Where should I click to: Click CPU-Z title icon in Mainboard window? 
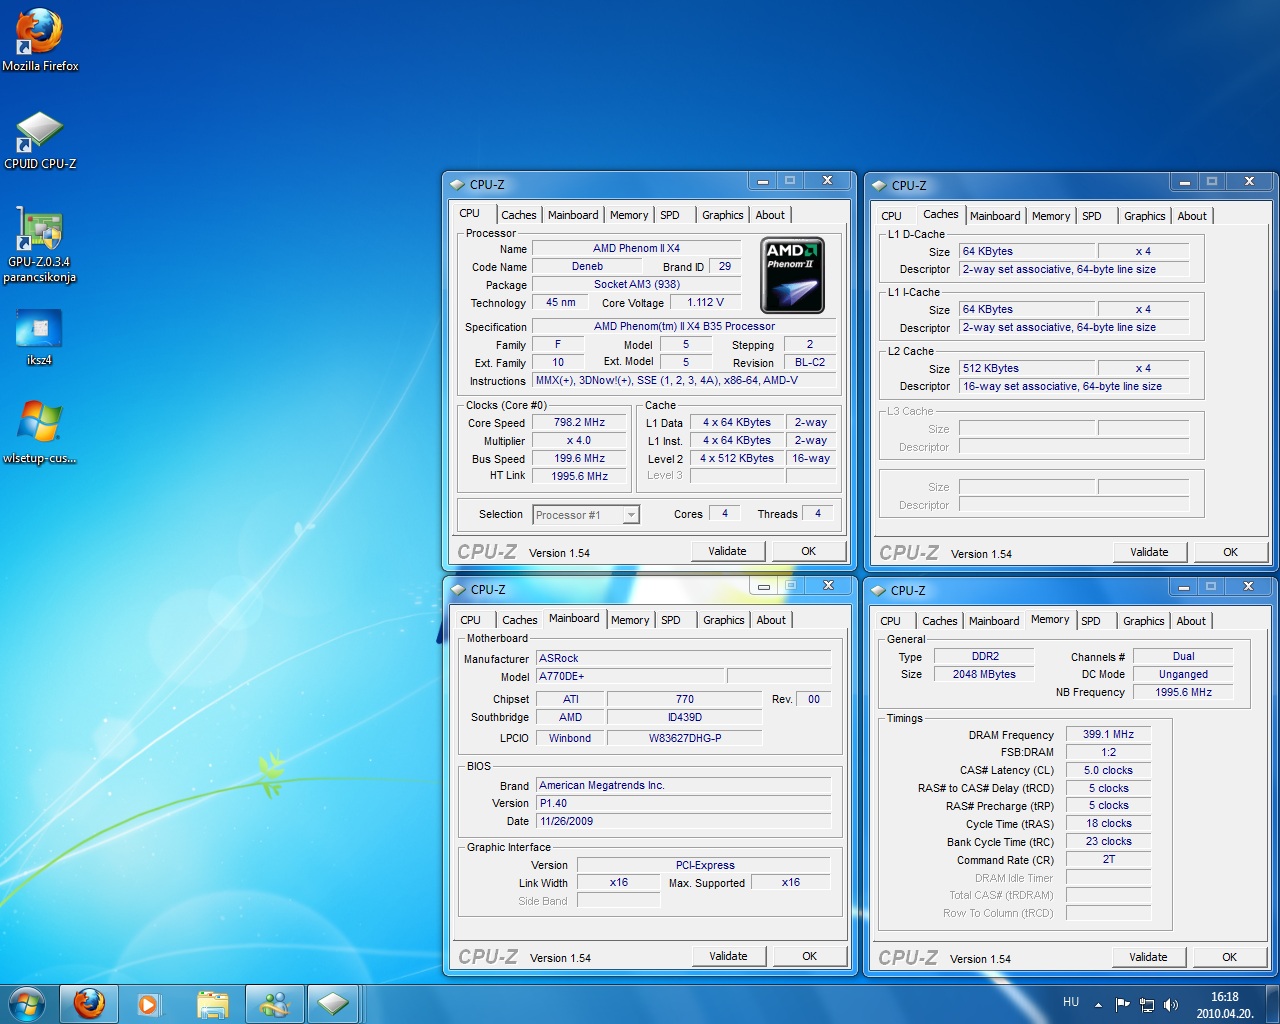pyautogui.click(x=459, y=590)
